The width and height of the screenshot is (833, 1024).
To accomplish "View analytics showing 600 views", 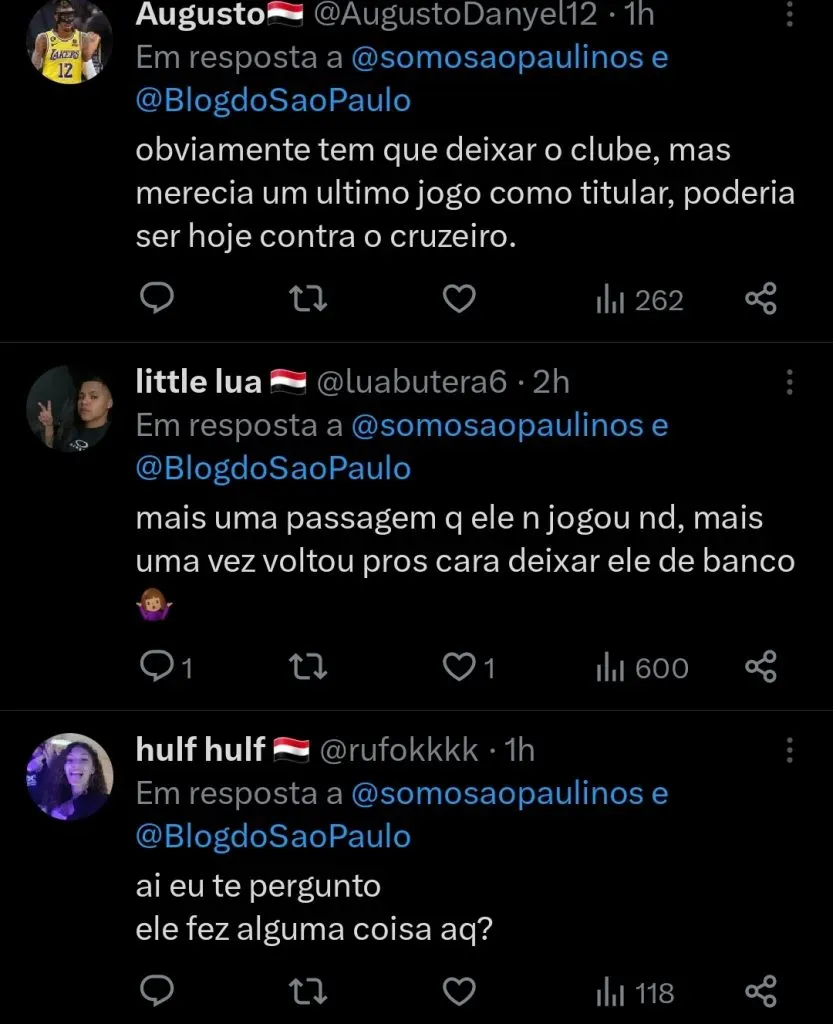I will [643, 668].
